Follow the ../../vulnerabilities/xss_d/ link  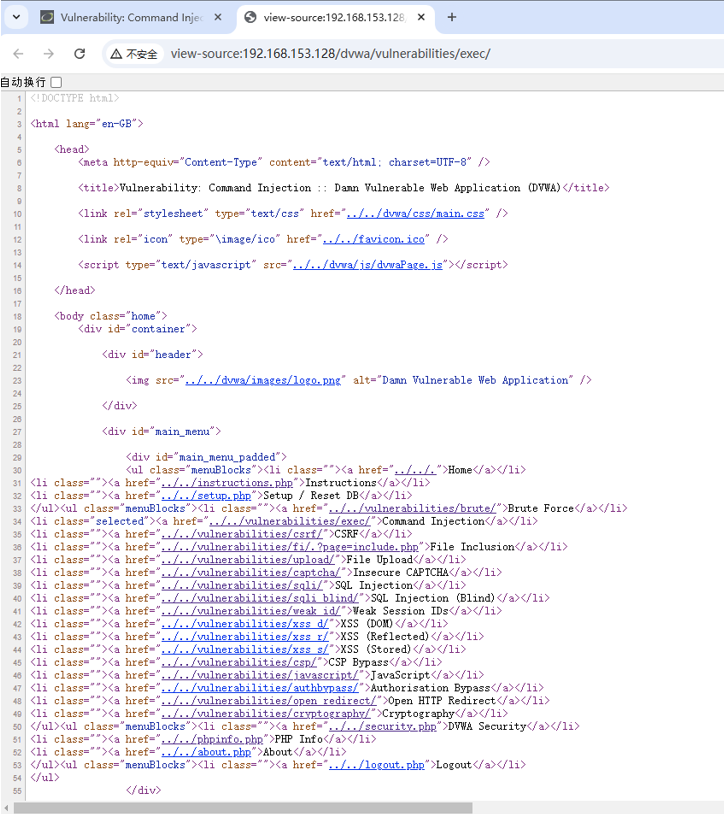click(x=245, y=623)
